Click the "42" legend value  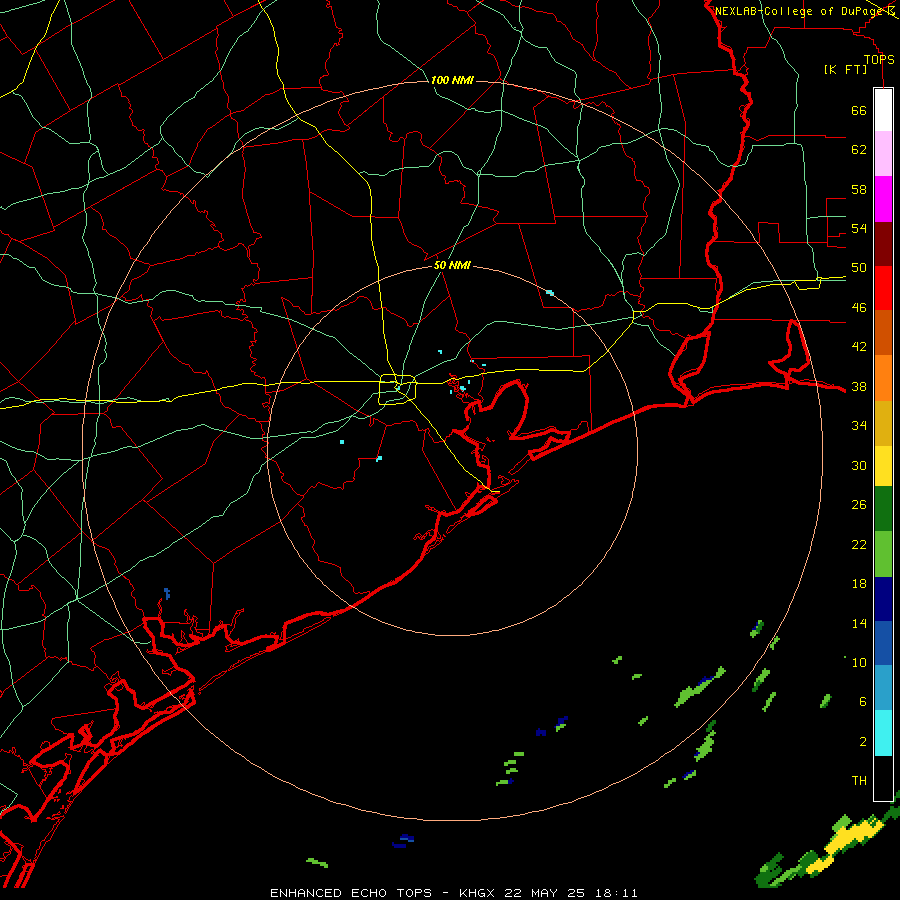click(859, 346)
